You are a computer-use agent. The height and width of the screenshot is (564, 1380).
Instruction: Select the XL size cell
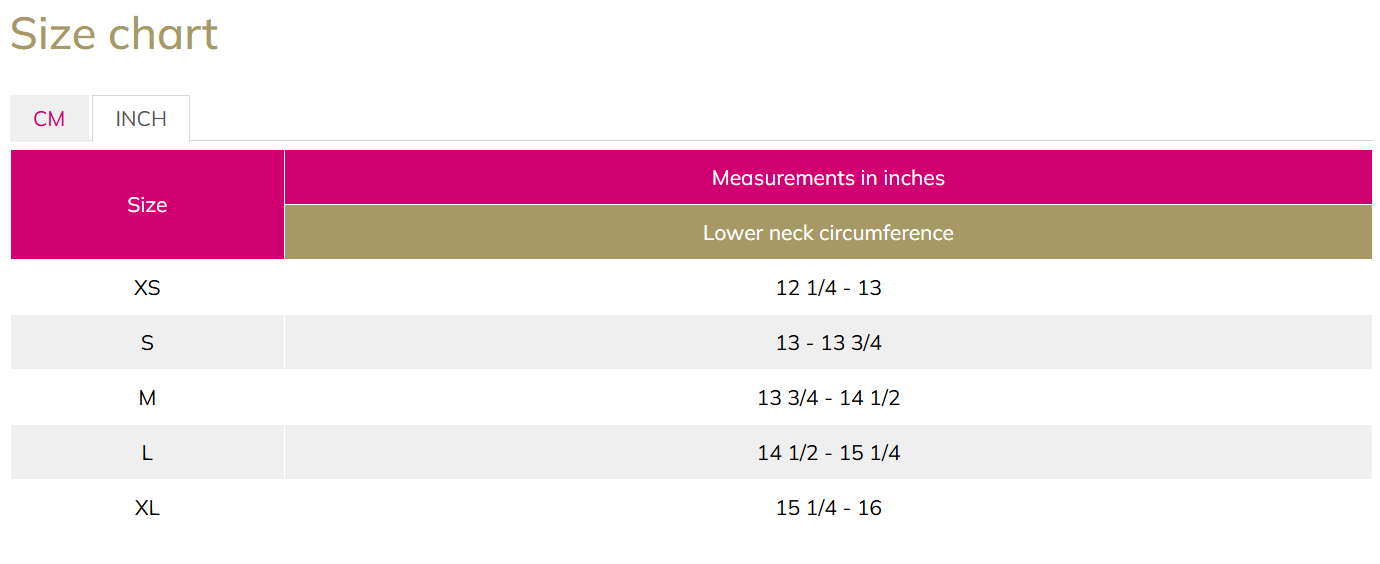pos(147,508)
